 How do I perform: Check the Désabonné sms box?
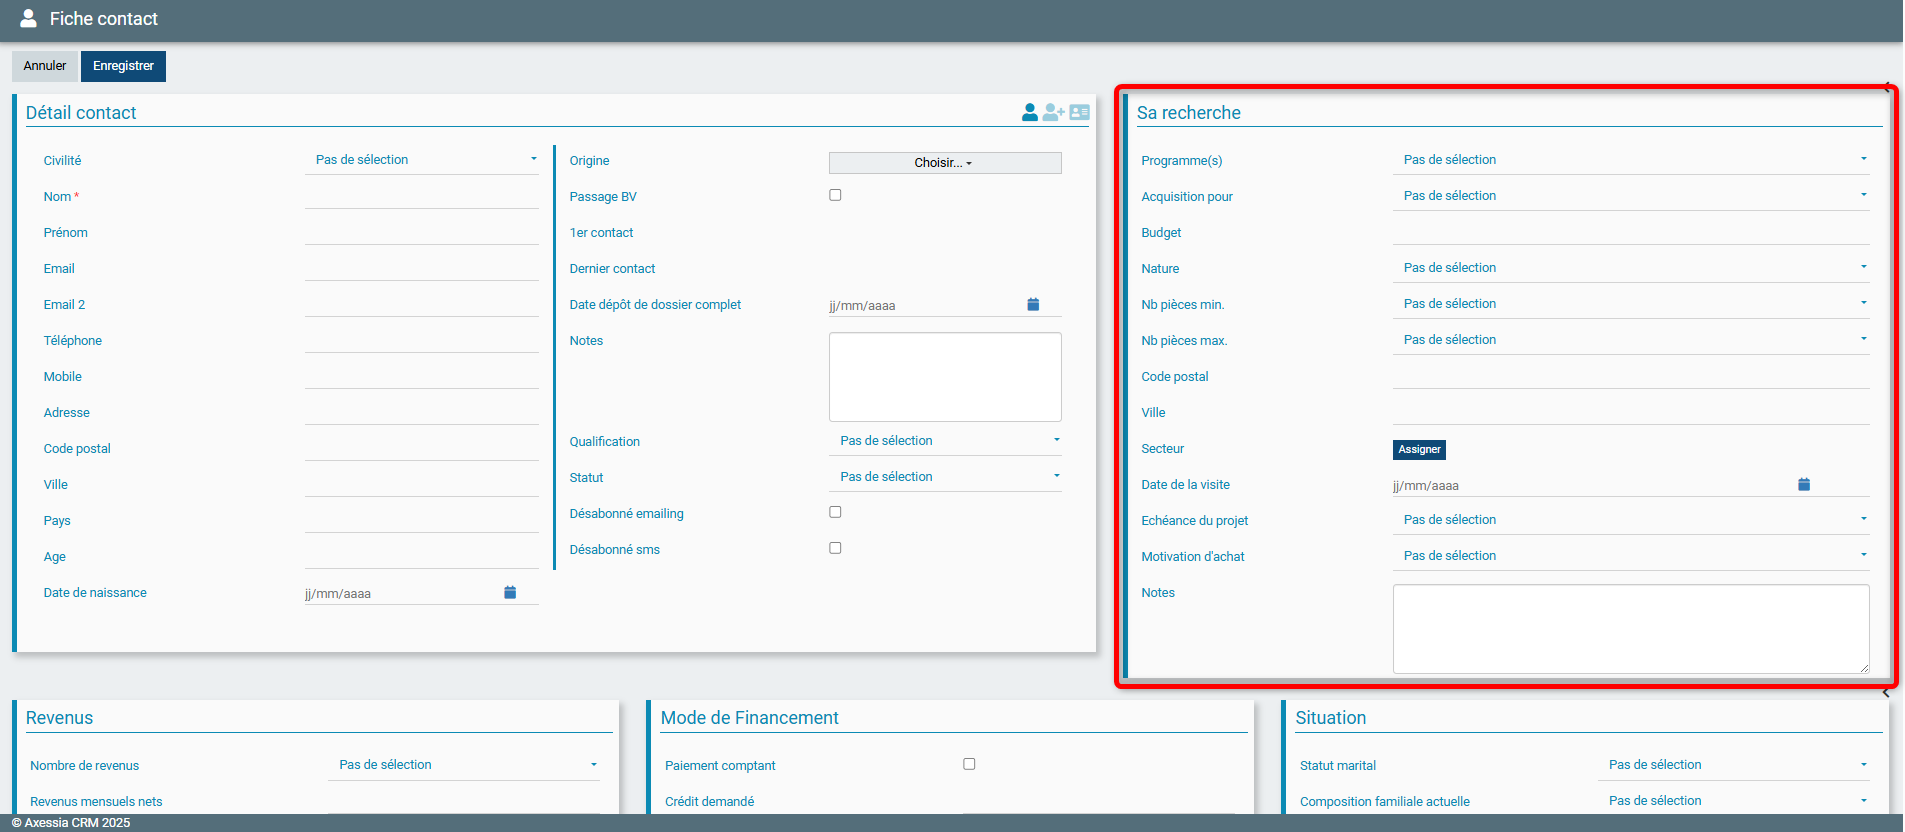click(x=835, y=549)
